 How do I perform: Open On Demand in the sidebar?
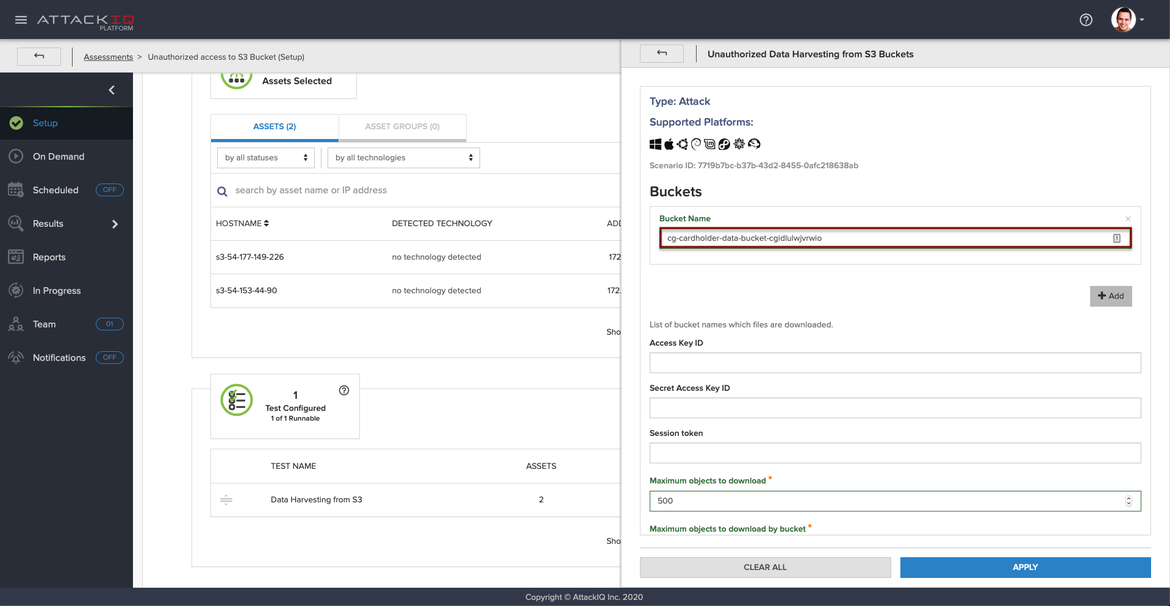pyautogui.click(x=58, y=157)
